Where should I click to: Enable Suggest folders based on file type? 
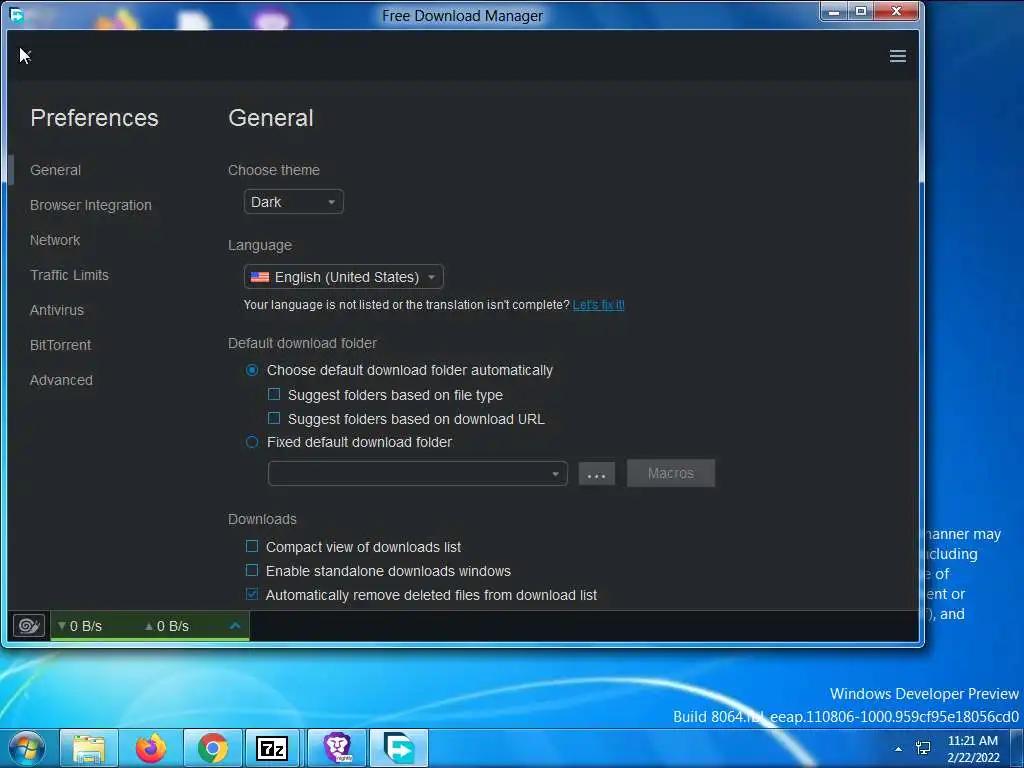click(x=274, y=394)
